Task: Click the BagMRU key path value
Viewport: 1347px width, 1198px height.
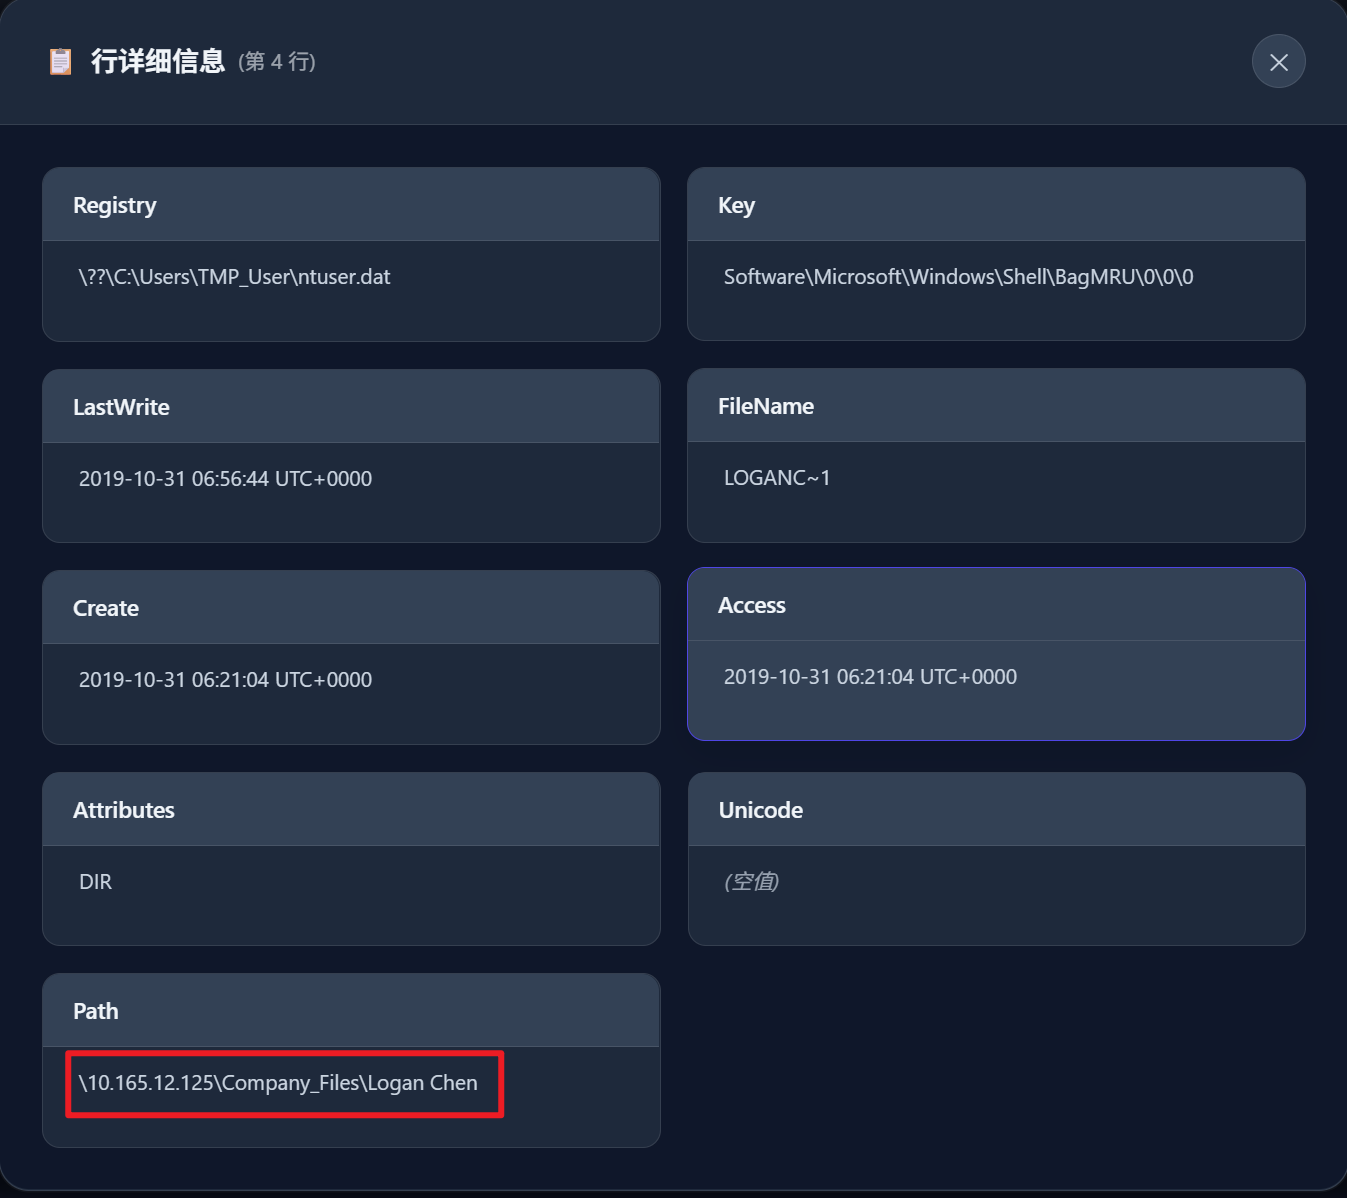Action: pos(958,277)
